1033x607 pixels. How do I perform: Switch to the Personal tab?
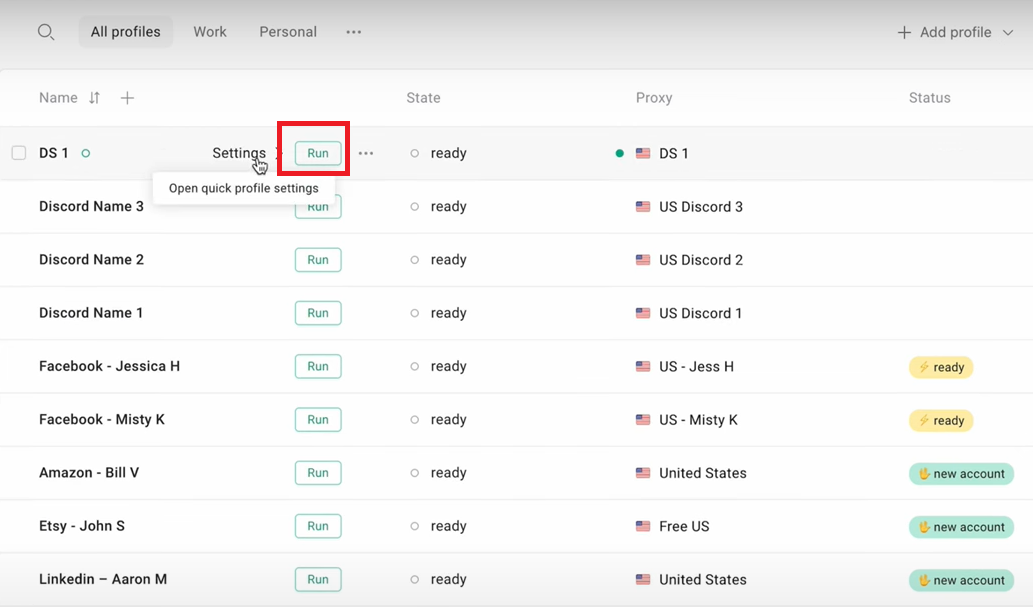(x=288, y=32)
